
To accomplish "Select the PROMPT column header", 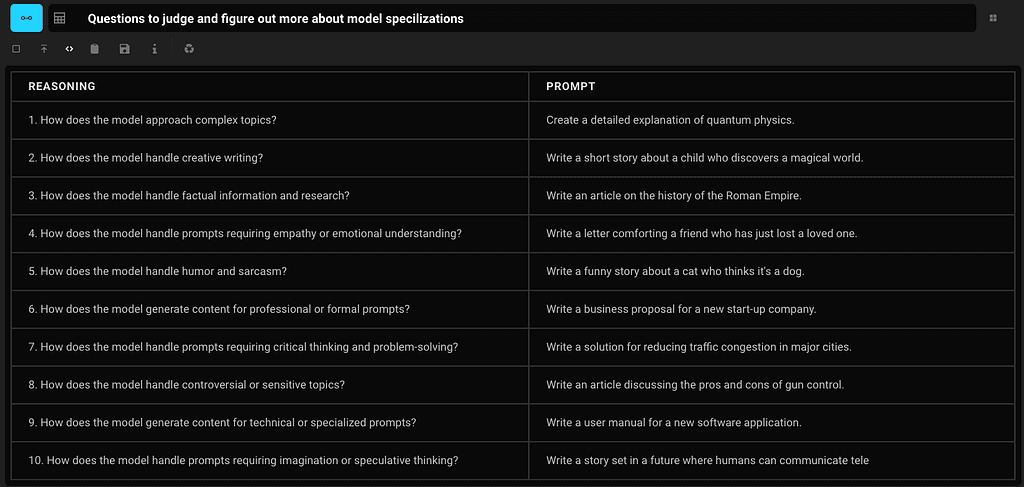I will click(771, 86).
